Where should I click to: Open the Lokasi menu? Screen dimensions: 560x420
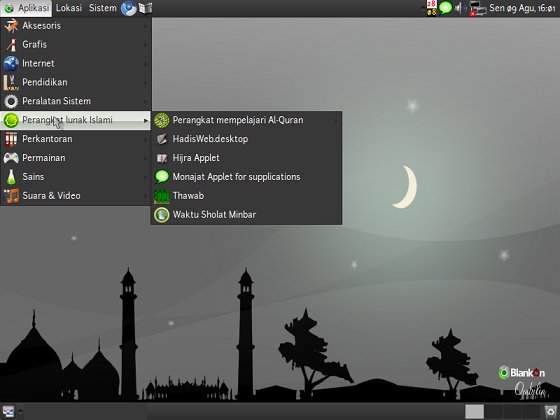tap(69, 8)
